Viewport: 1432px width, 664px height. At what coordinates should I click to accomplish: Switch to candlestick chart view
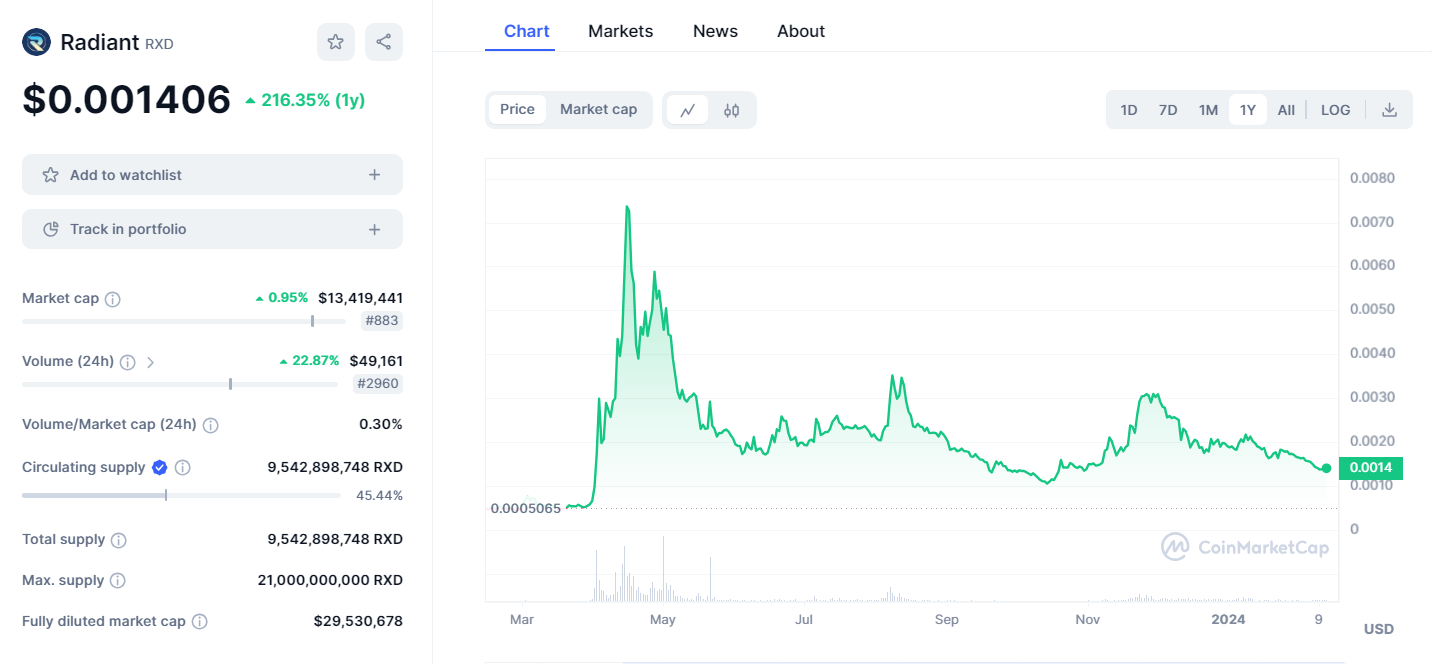coord(731,110)
